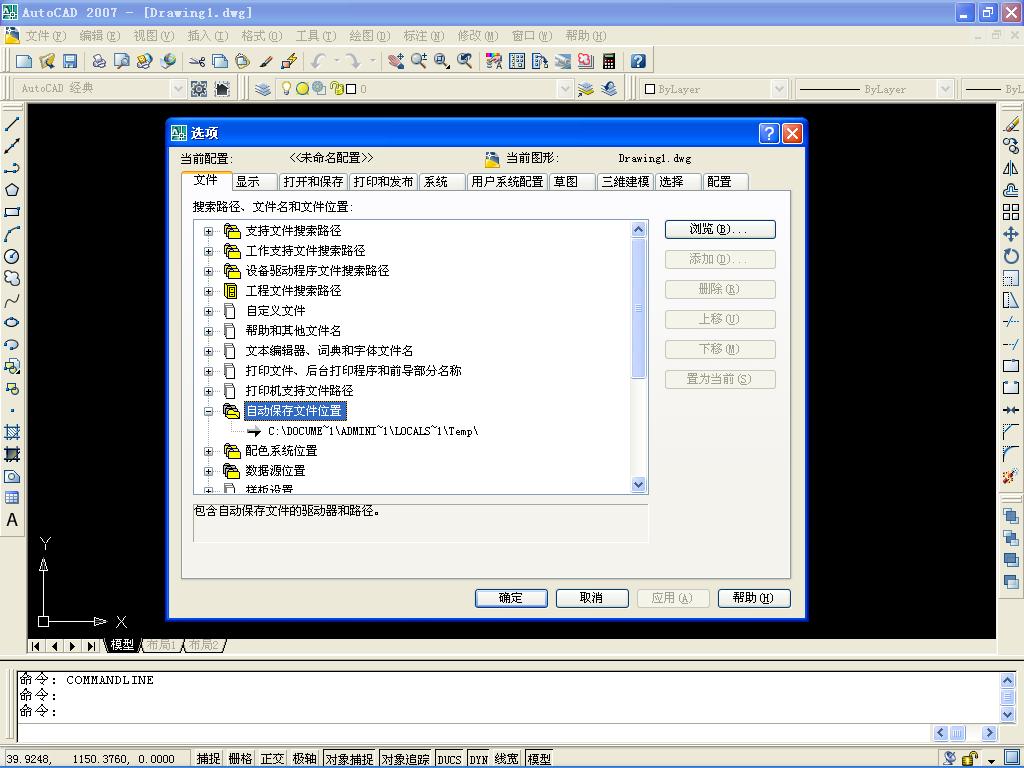Select the Polygon draw tool
The width and height of the screenshot is (1024, 768).
tap(12, 190)
